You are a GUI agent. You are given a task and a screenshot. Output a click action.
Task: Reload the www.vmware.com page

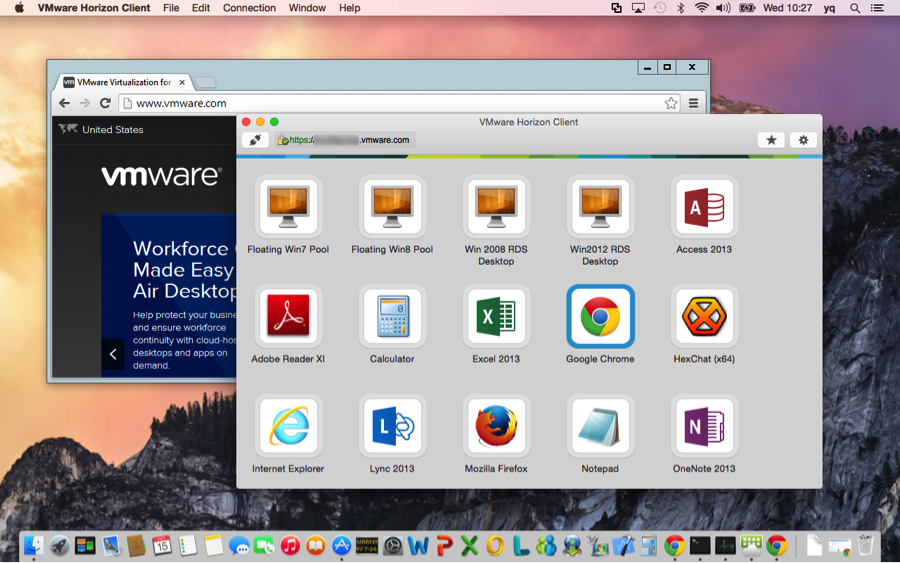pos(105,103)
